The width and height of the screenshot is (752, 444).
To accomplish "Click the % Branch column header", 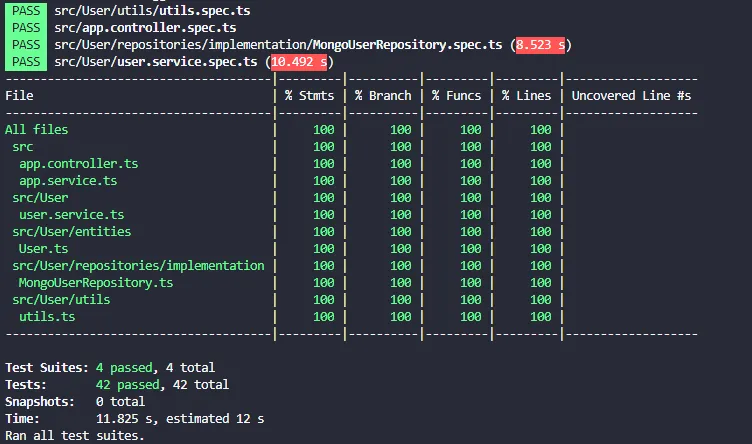I will (x=383, y=95).
